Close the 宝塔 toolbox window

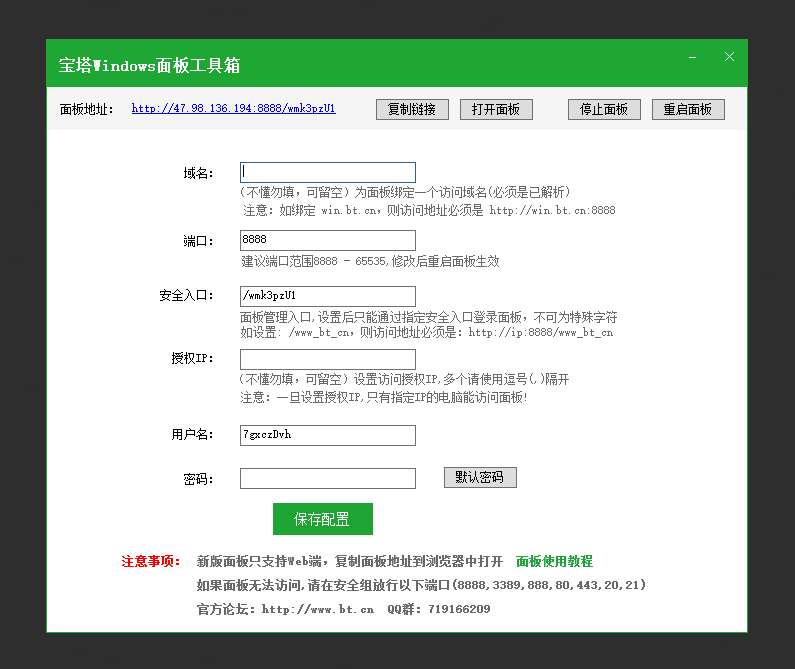point(729,57)
